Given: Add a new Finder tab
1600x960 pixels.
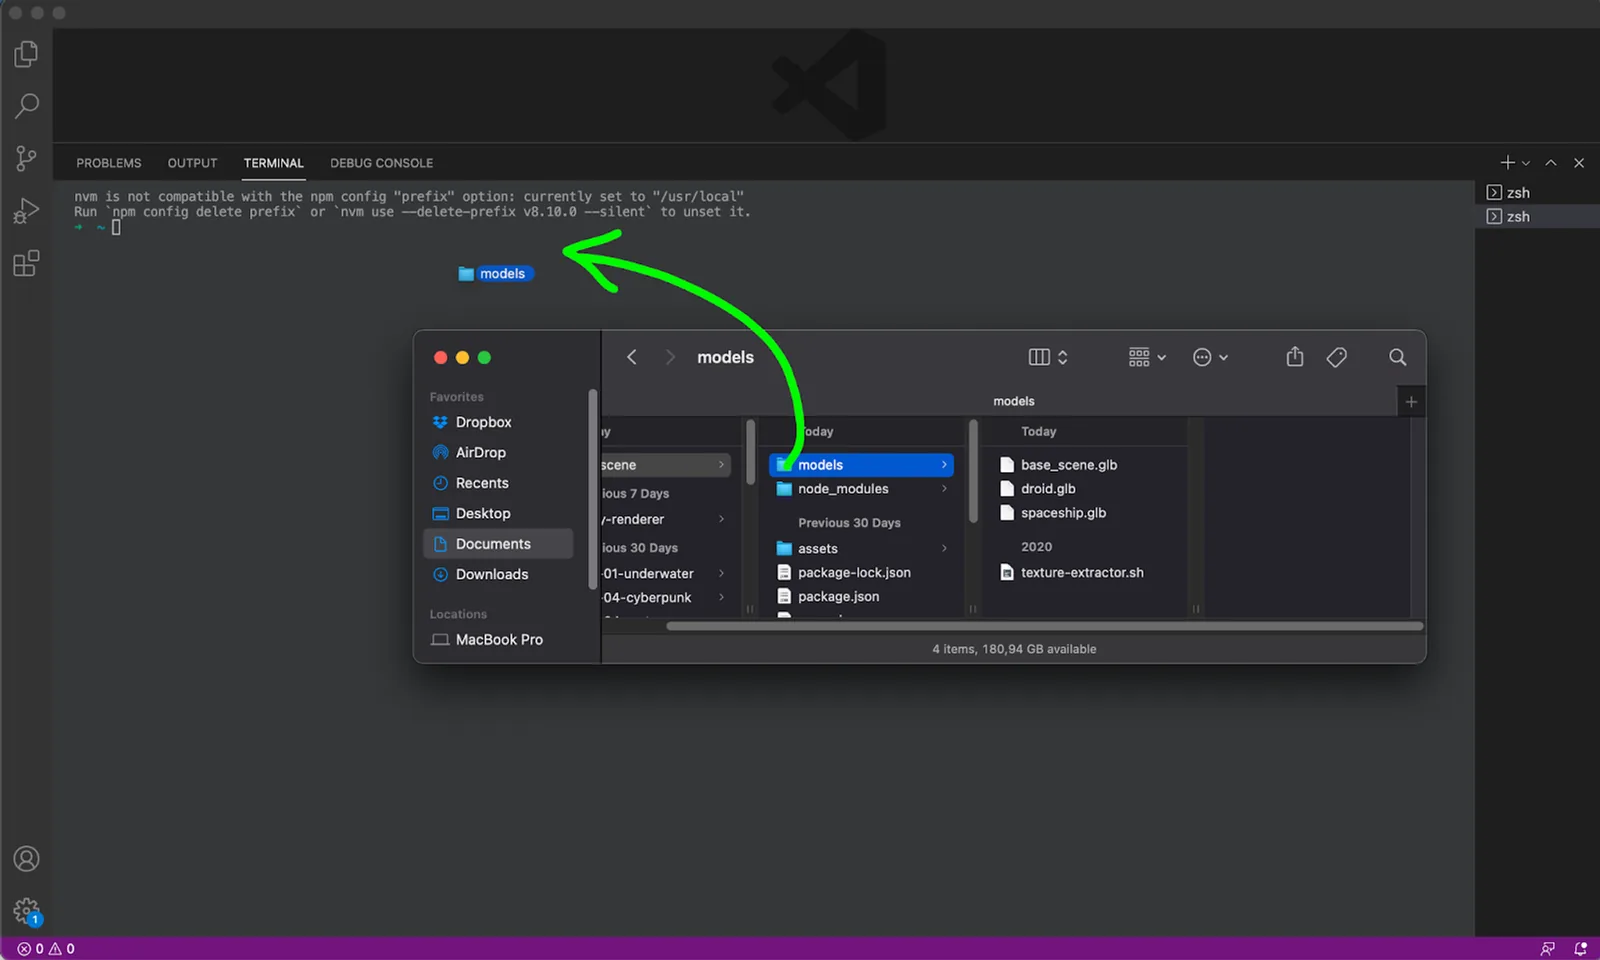Looking at the screenshot, I should point(1411,402).
